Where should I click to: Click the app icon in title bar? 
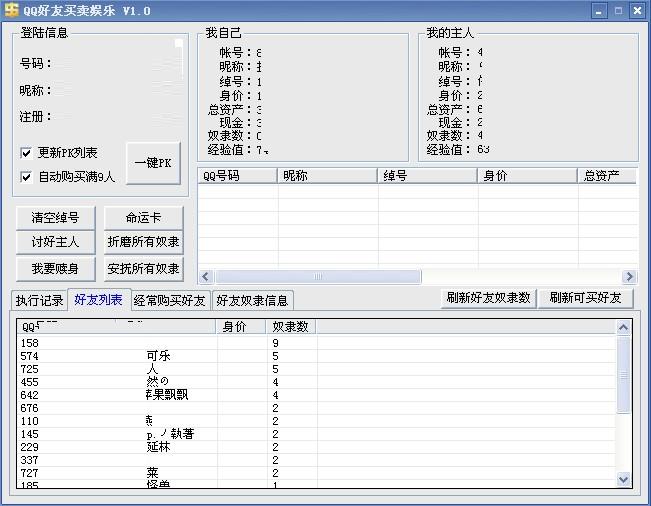[11, 10]
